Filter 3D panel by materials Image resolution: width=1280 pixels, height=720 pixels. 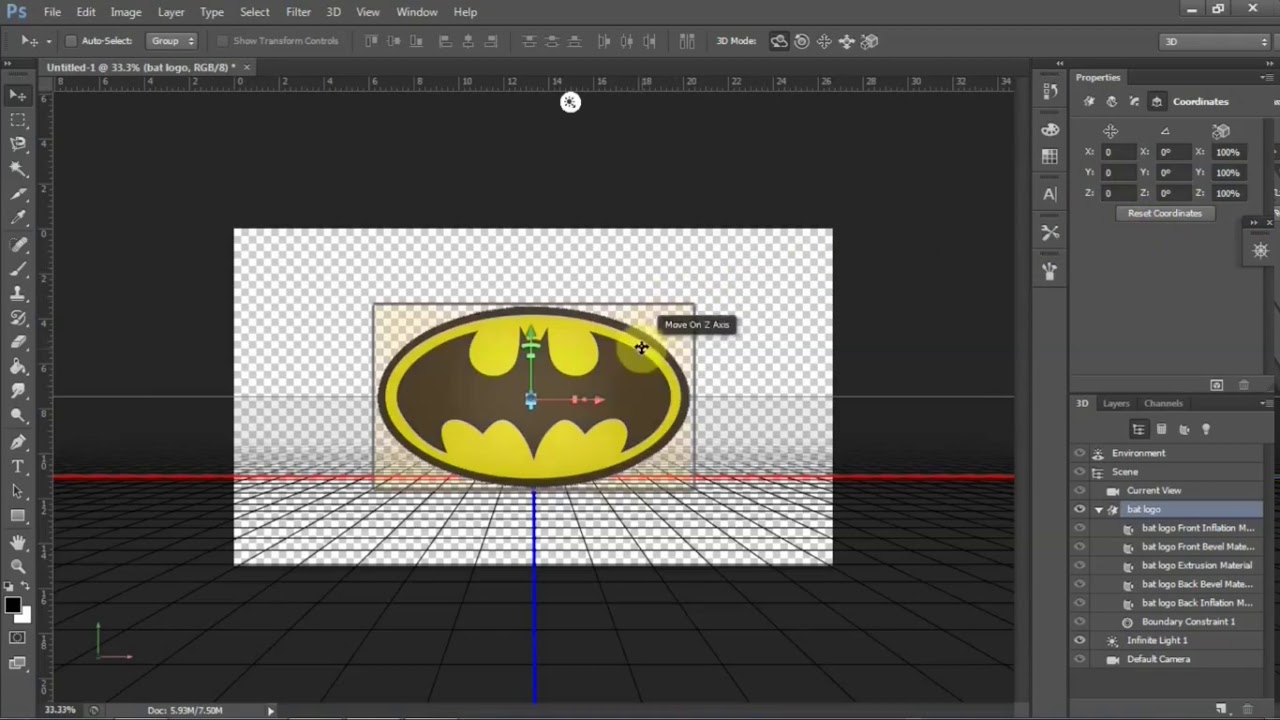(1184, 429)
